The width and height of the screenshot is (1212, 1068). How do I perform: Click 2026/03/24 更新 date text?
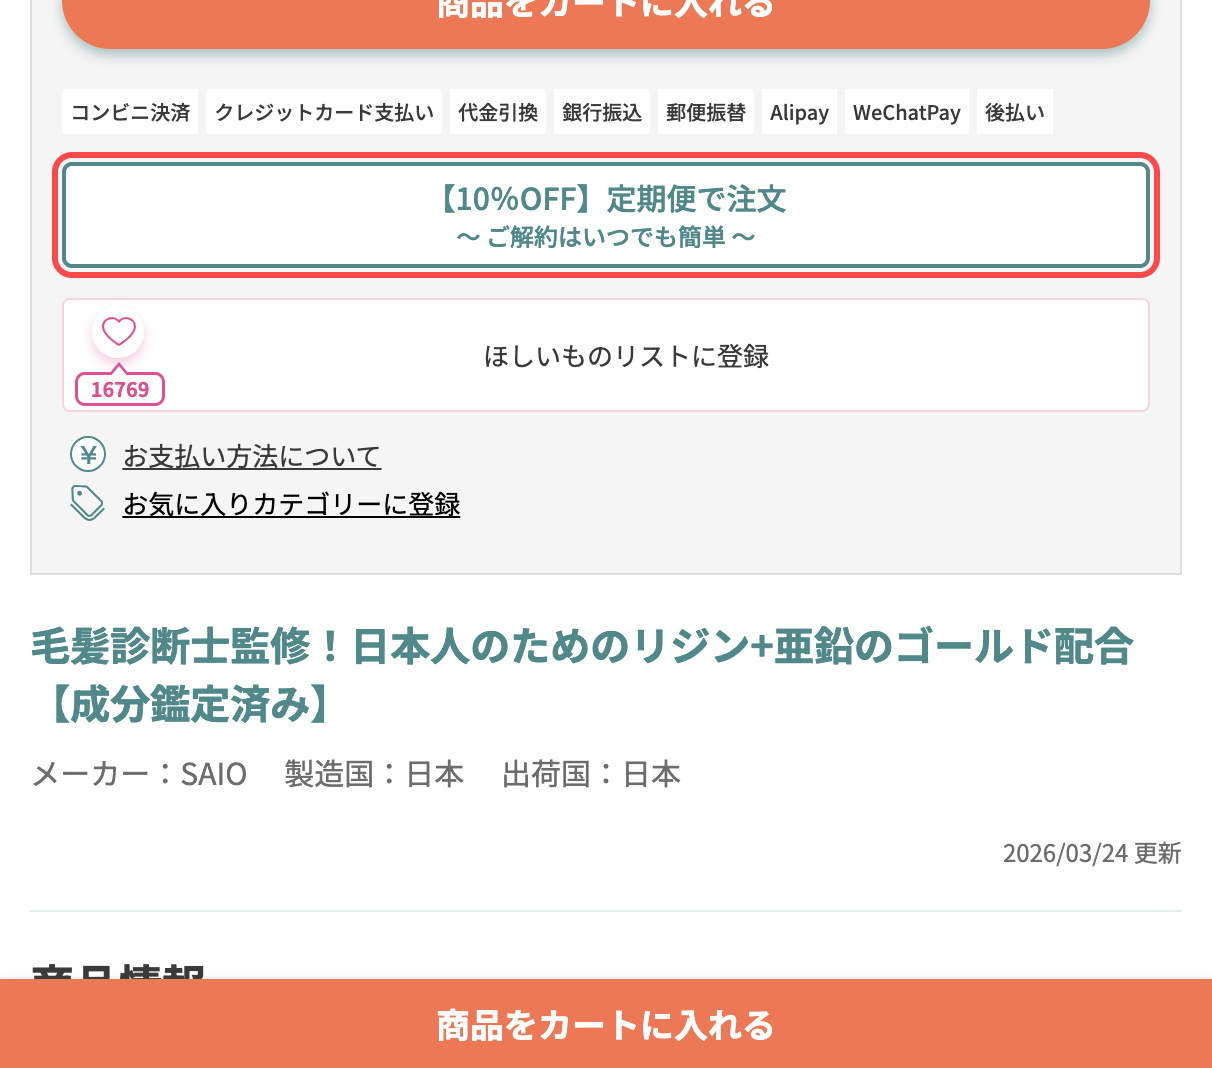1092,853
